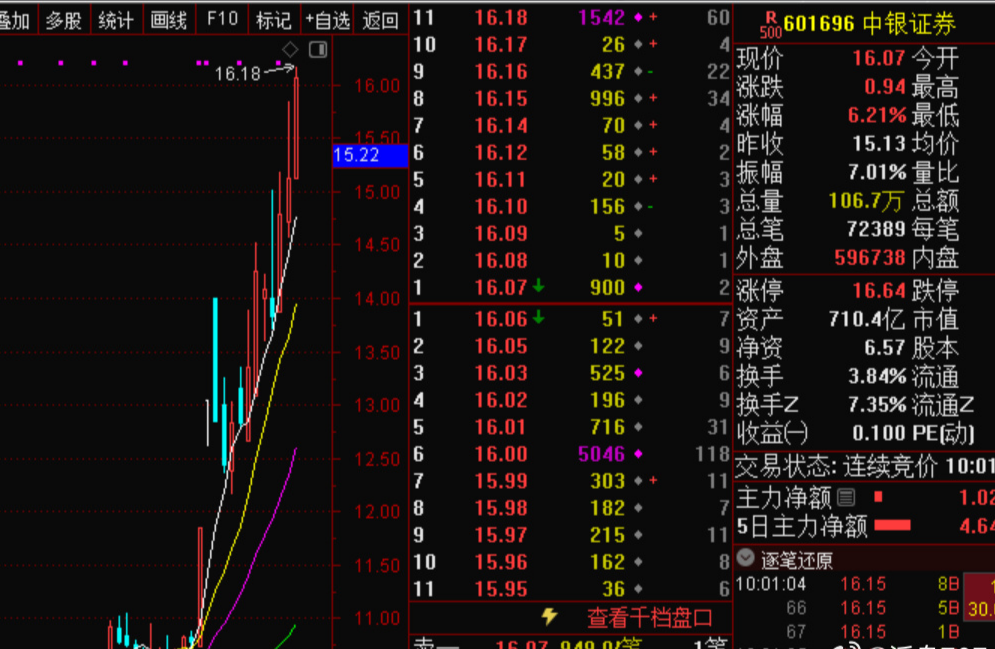Click the 返回 button

[380, 20]
